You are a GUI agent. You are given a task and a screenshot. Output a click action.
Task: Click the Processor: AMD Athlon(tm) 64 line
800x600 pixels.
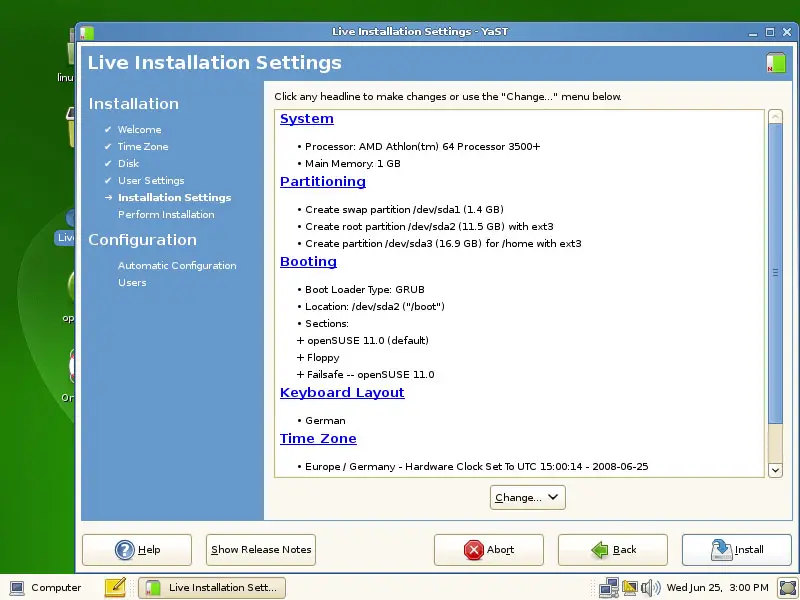(422, 147)
